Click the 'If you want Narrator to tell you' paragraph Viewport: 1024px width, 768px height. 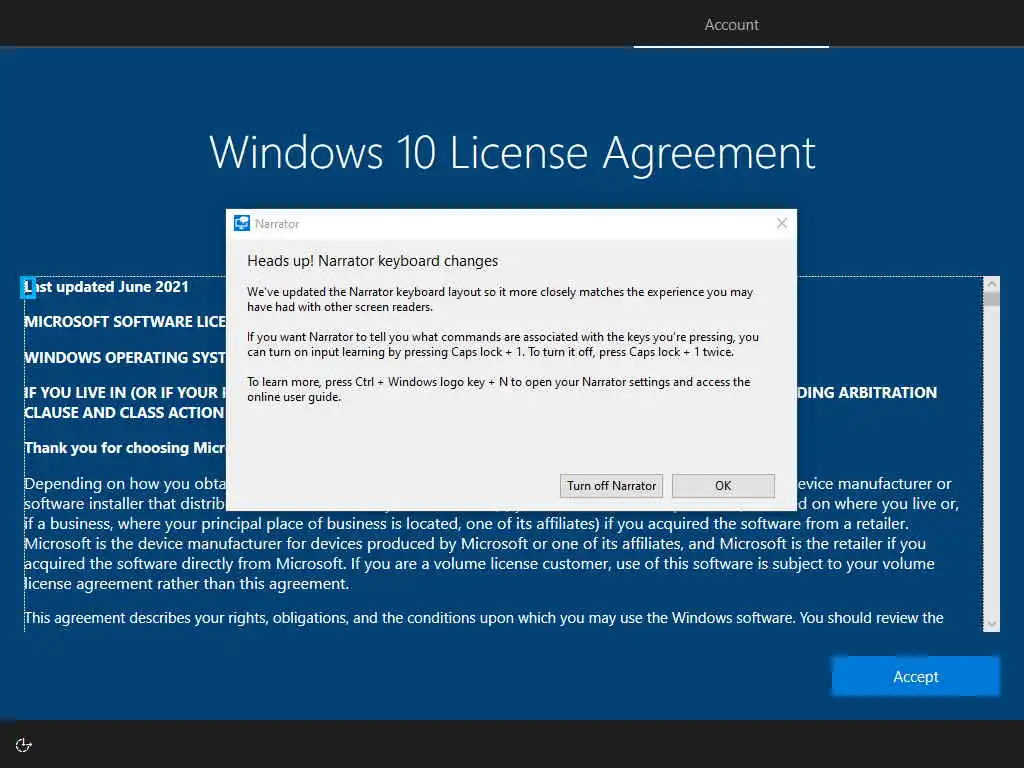point(503,344)
